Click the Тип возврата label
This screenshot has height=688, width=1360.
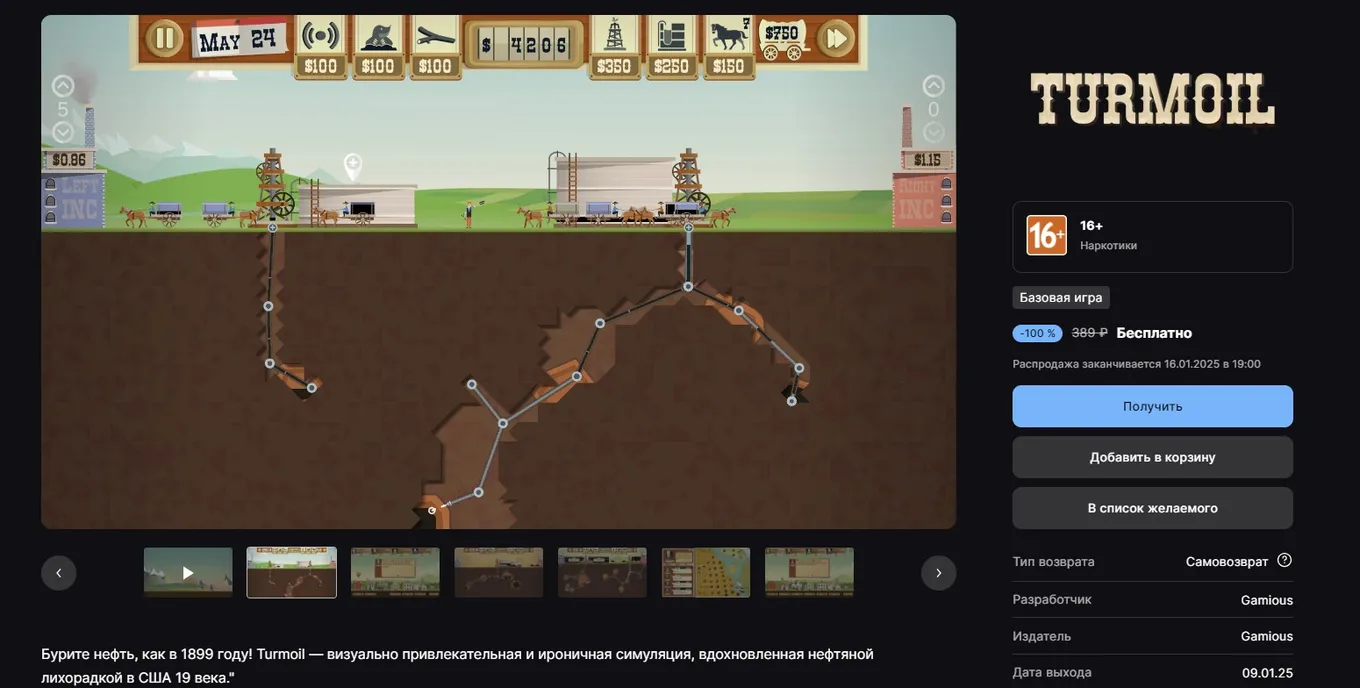1054,562
